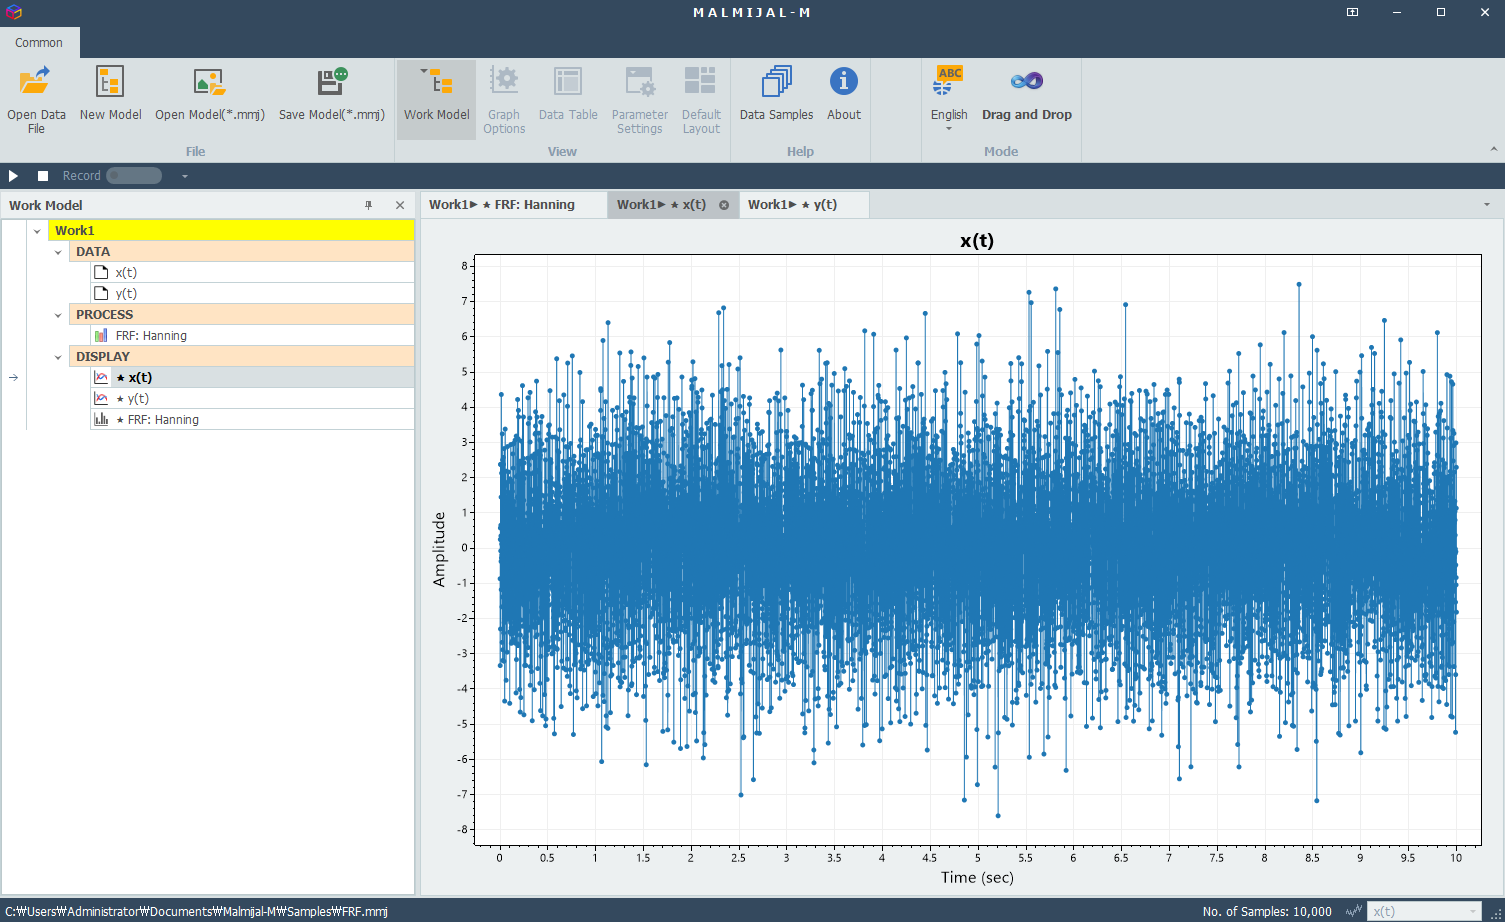Click the ribbon display options title-bar icon

tap(1352, 12)
